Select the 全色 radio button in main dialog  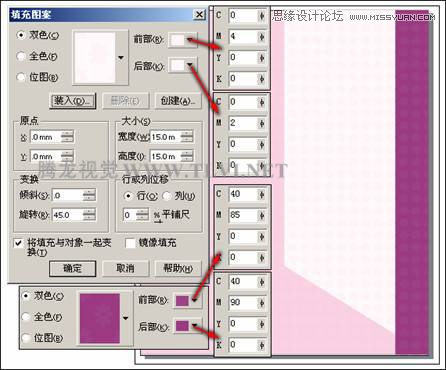[x=21, y=56]
